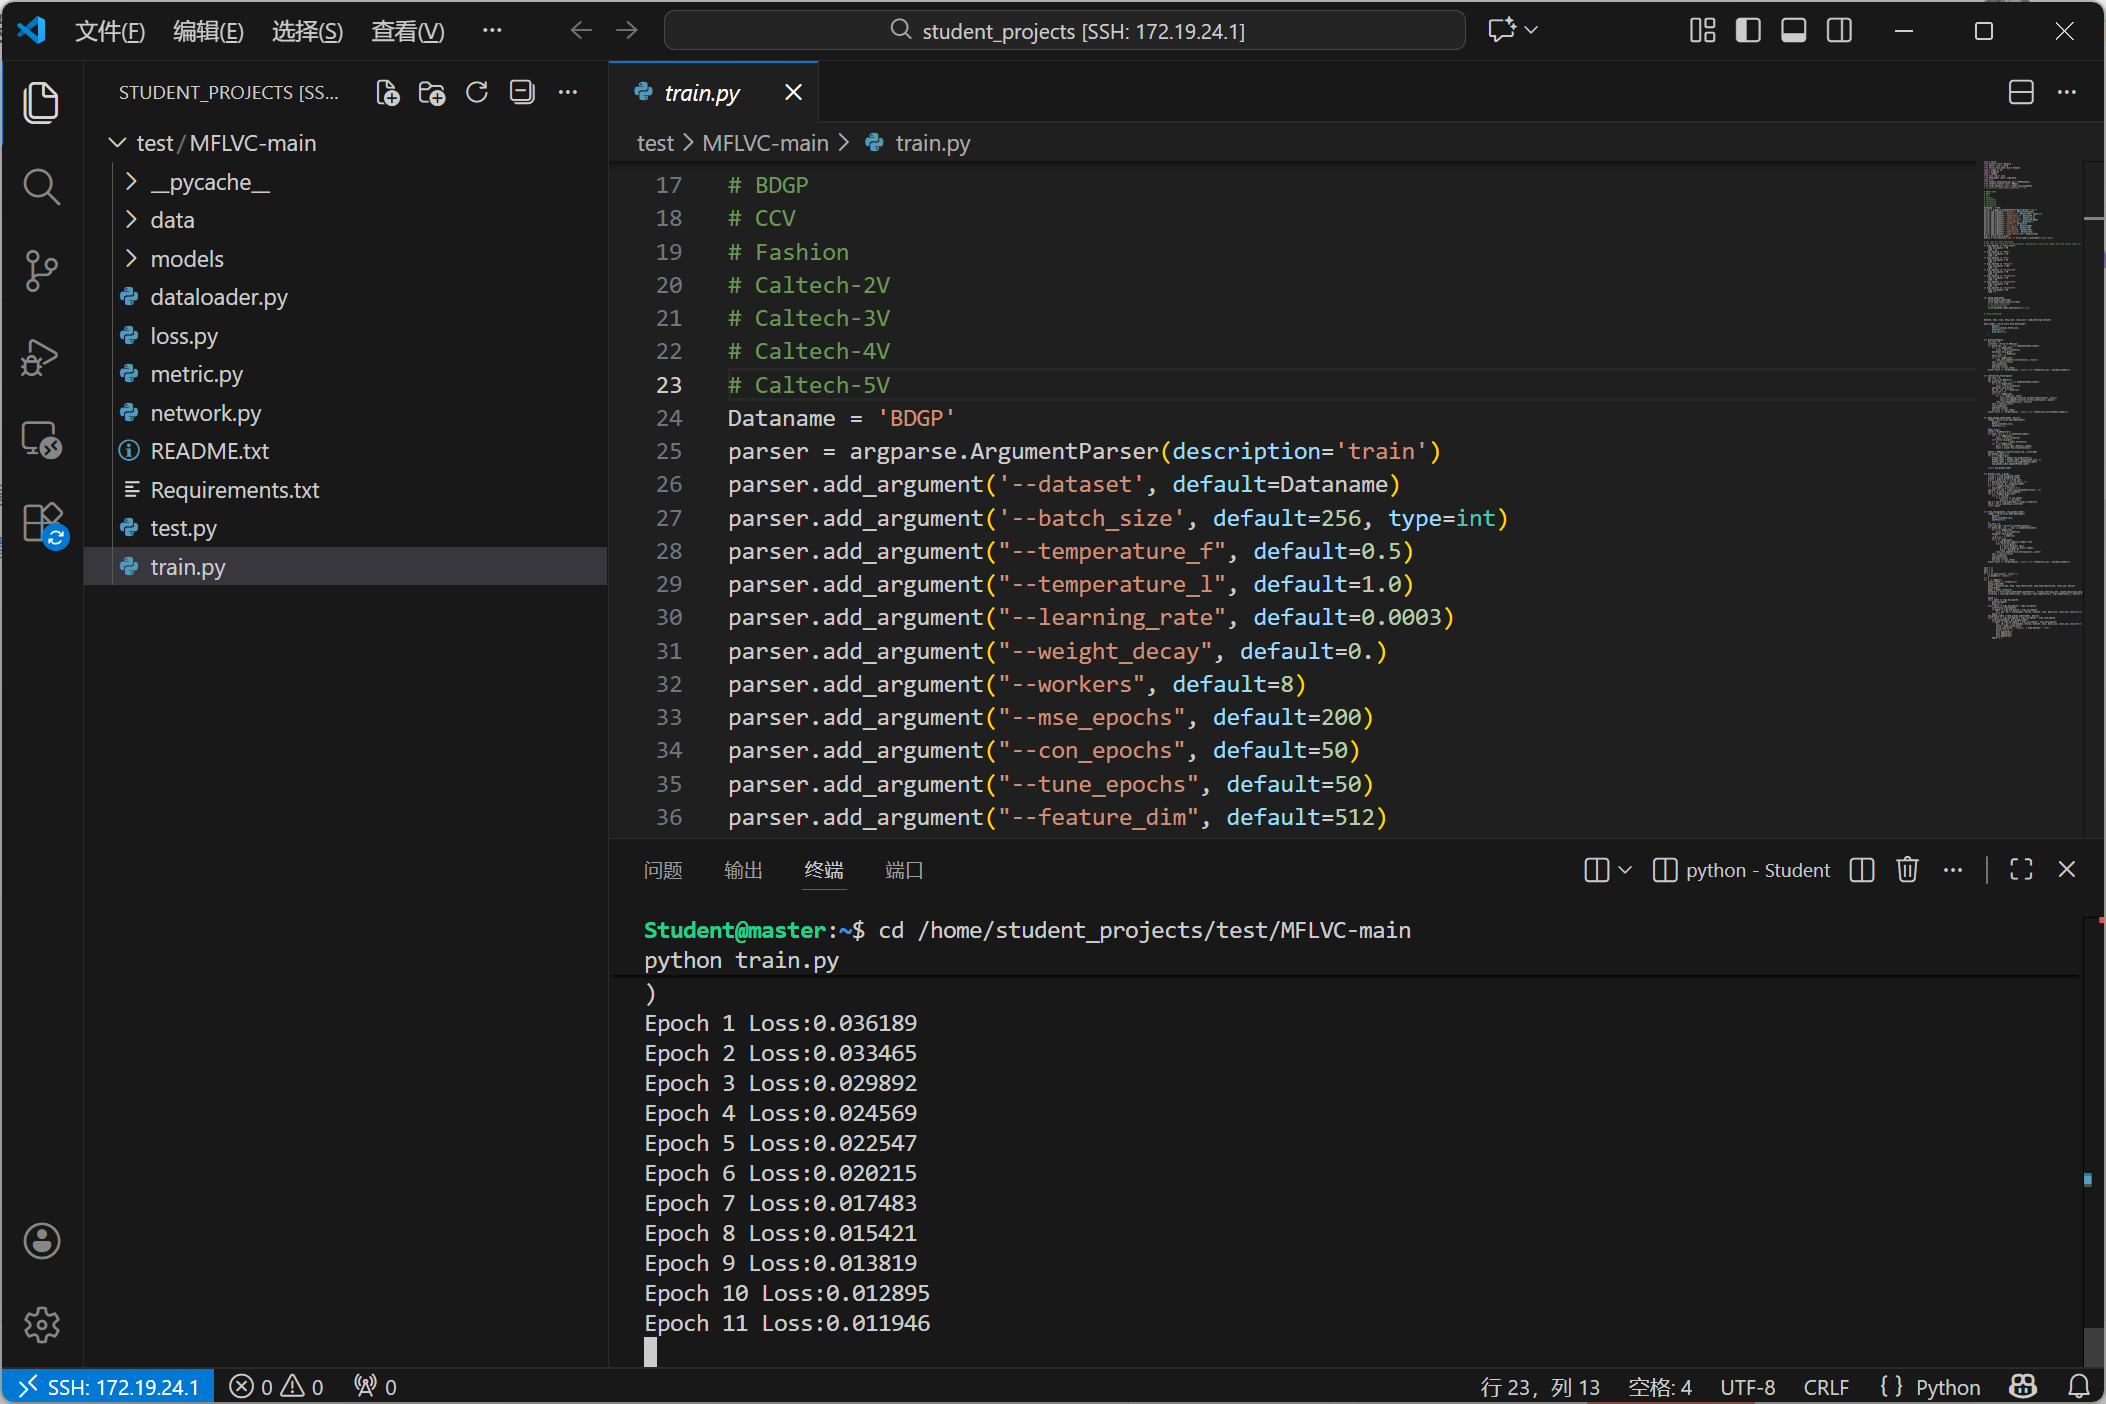
Task: Switch to the 输出 panel tab
Action: [743, 870]
